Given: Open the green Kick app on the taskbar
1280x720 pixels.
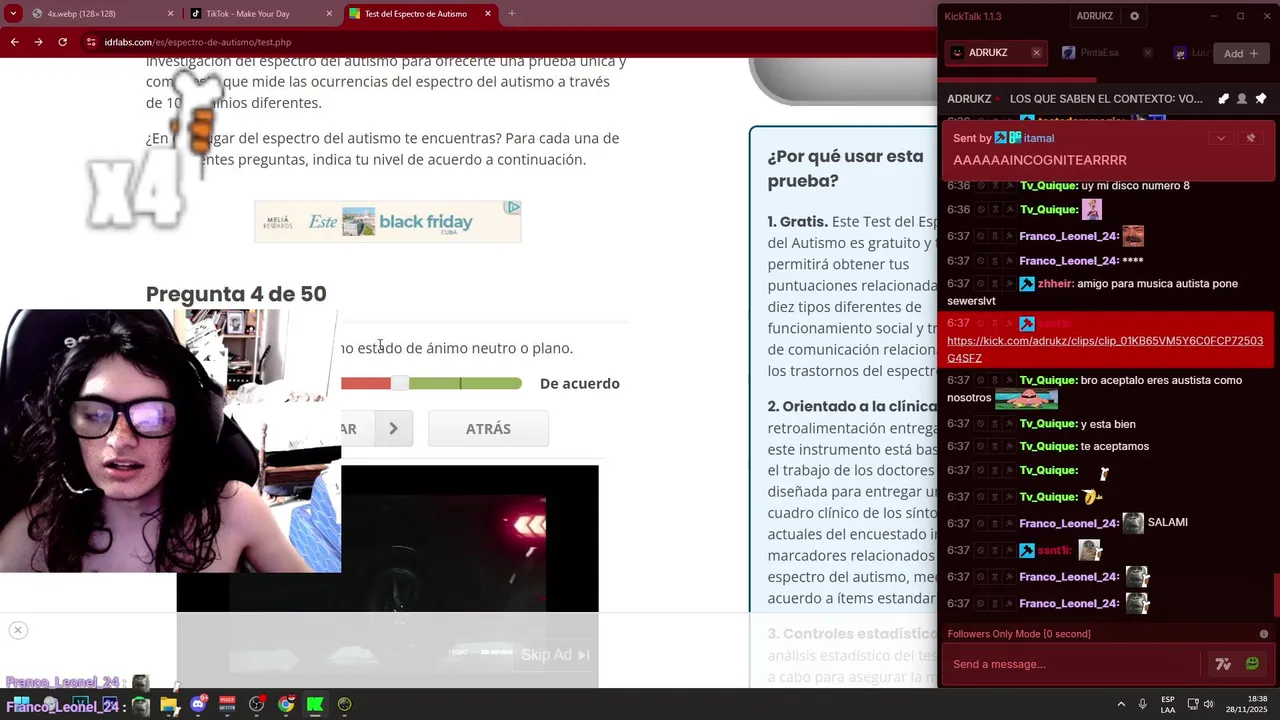Looking at the screenshot, I should click(315, 705).
